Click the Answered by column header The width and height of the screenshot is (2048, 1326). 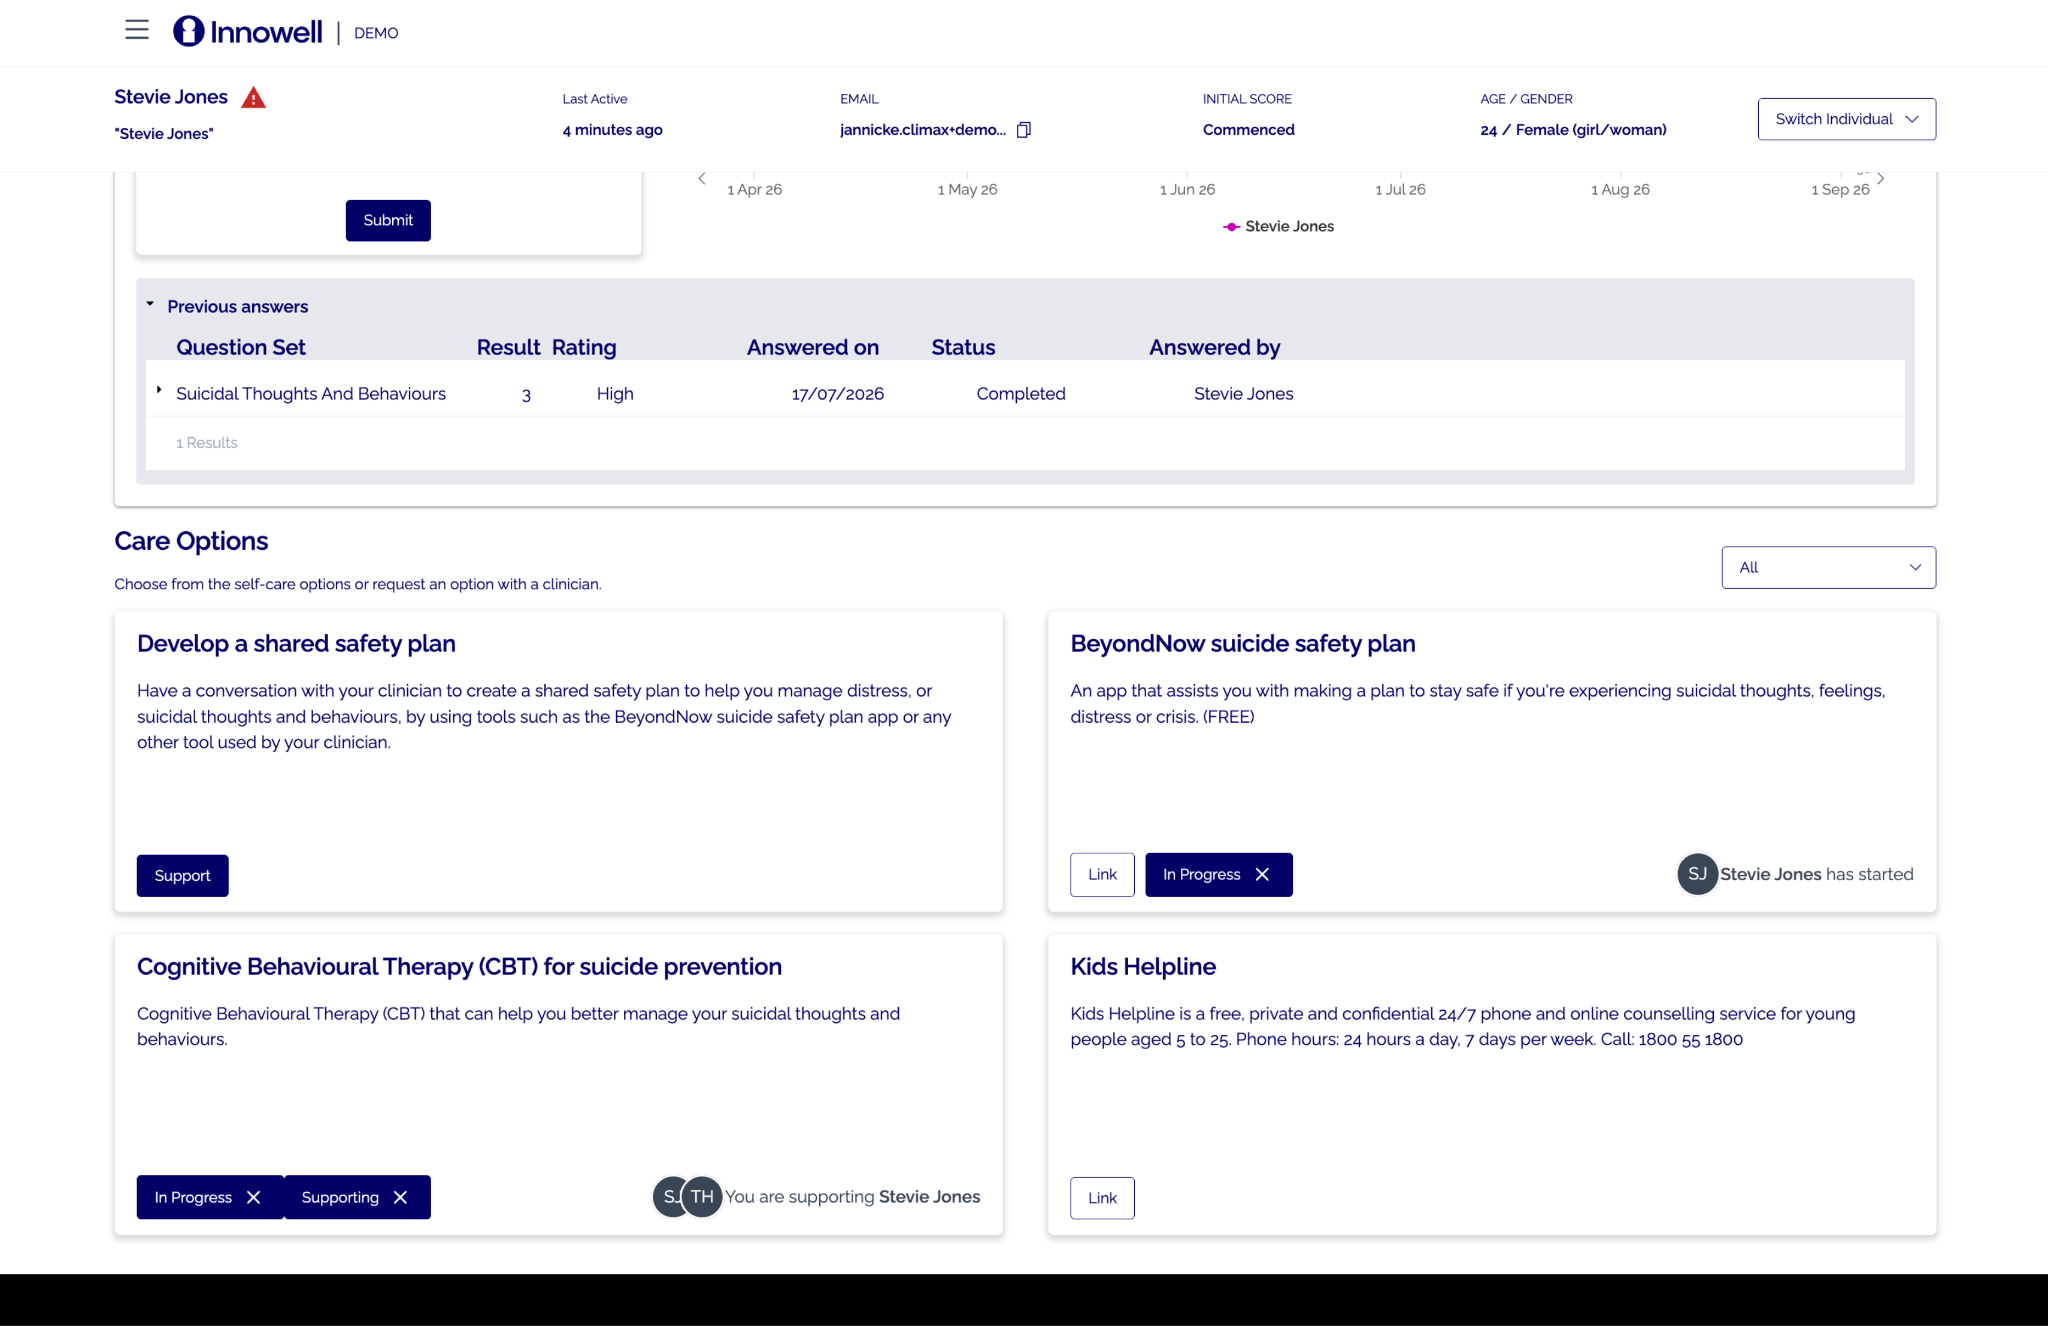1215,348
